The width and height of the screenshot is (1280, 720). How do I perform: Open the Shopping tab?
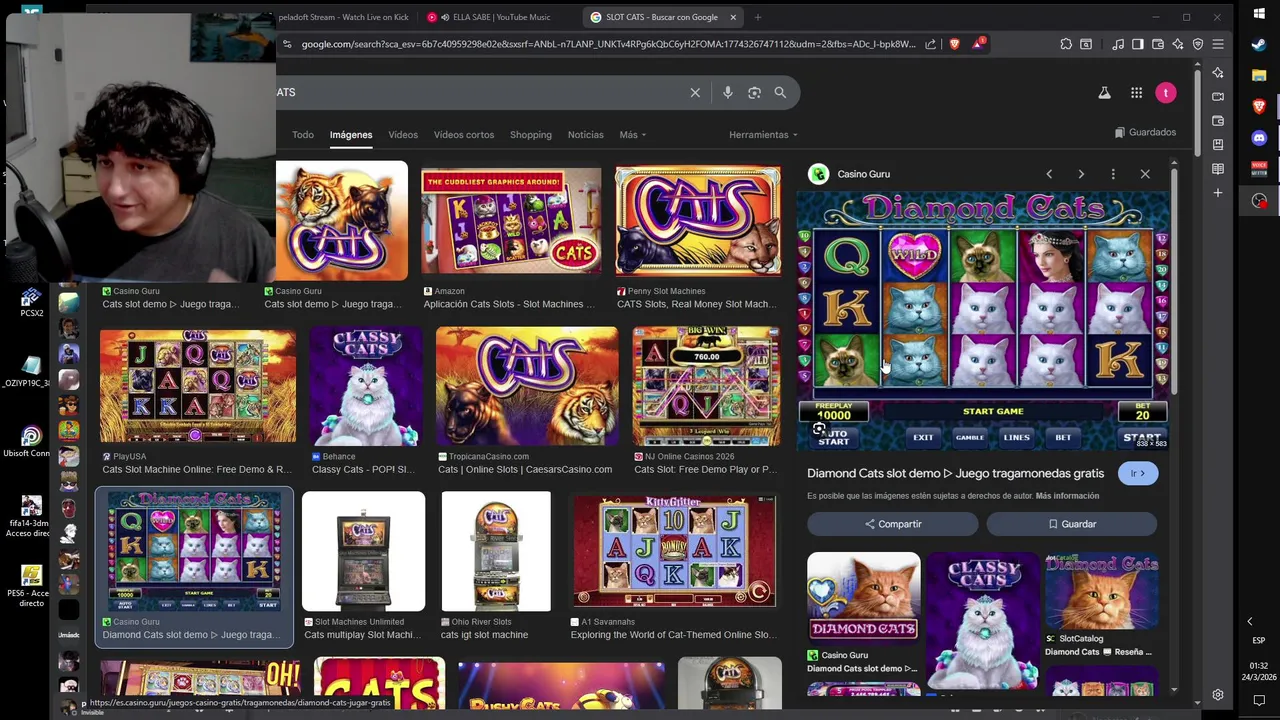(531, 134)
